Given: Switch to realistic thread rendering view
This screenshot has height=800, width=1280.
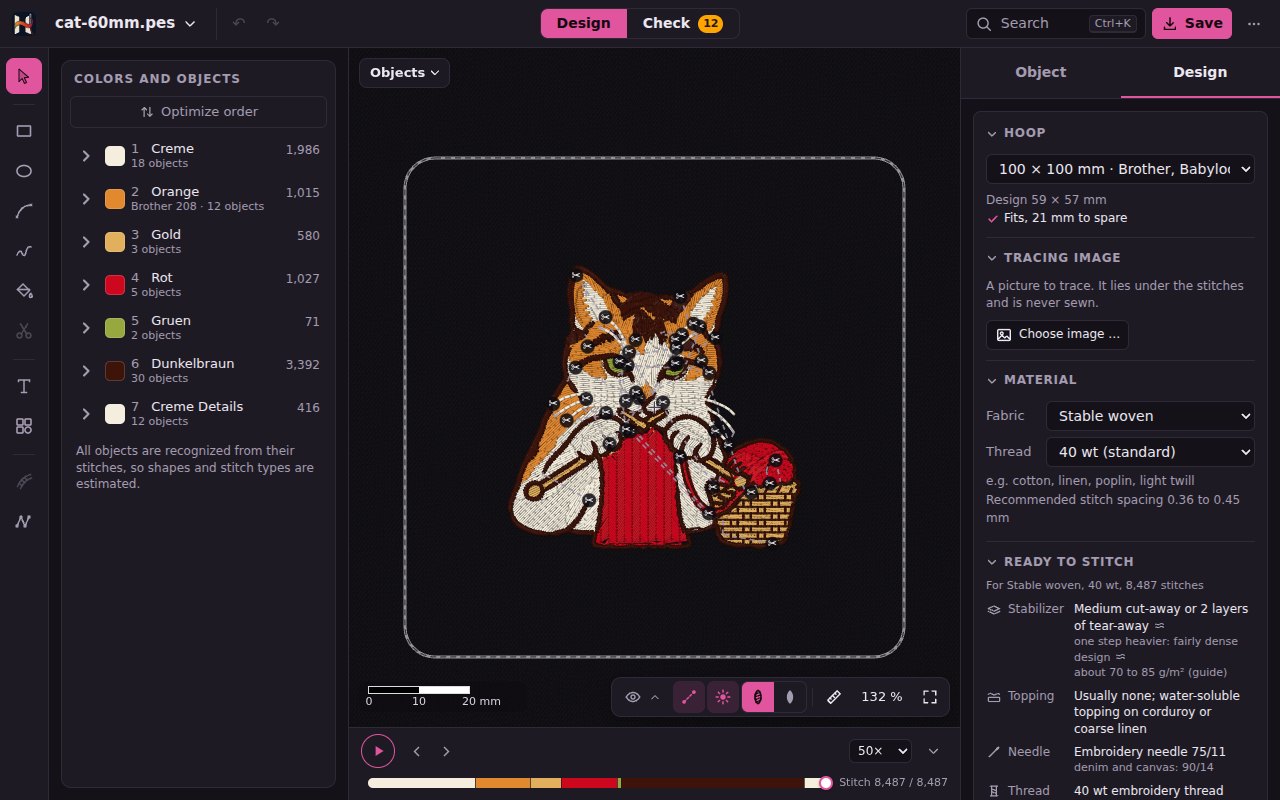Looking at the screenshot, I should click(758, 697).
